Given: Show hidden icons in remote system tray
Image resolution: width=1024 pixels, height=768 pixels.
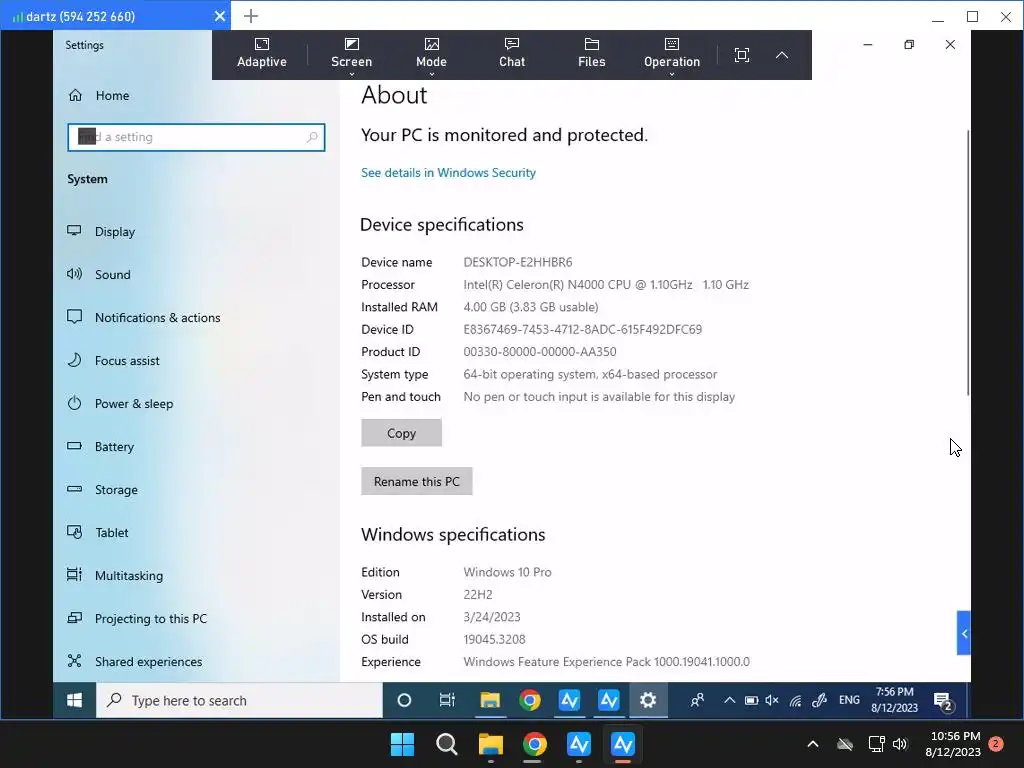Looking at the screenshot, I should pyautogui.click(x=729, y=700).
